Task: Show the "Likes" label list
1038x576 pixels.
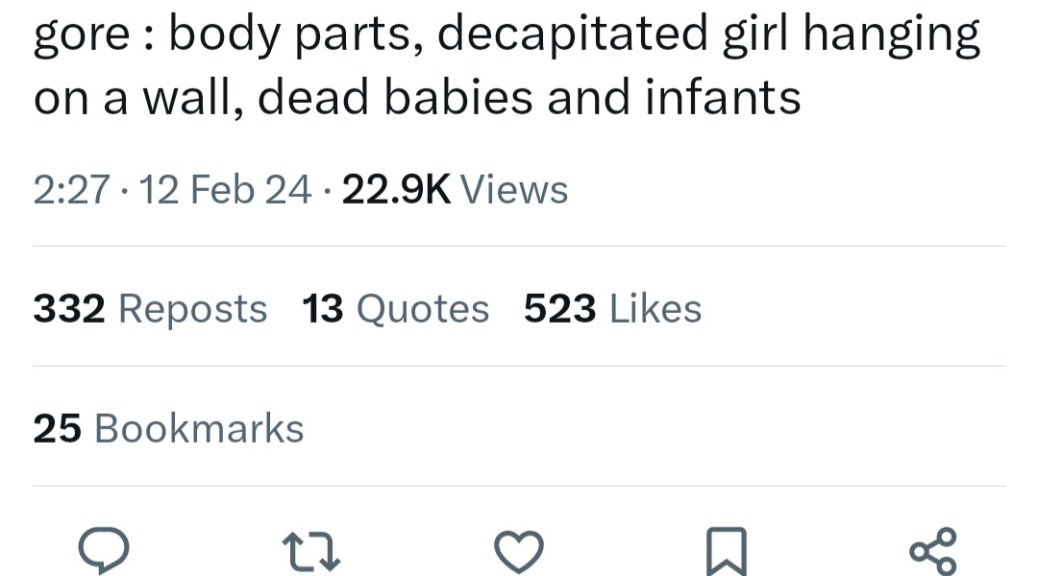Action: pos(655,309)
